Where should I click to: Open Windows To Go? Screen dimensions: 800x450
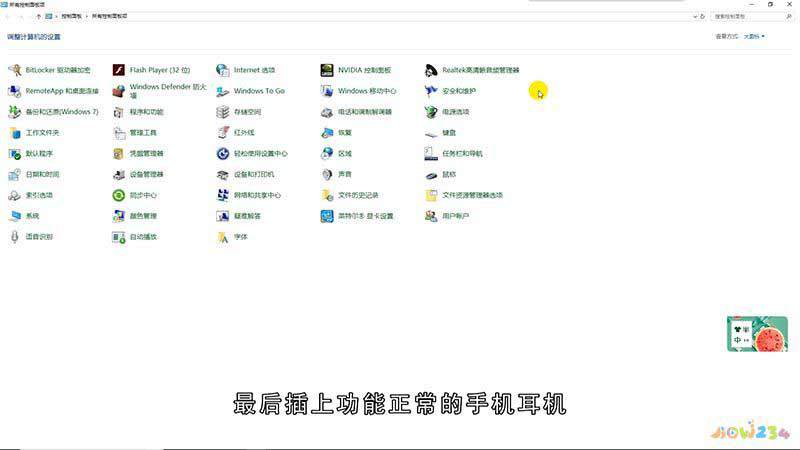[251, 91]
